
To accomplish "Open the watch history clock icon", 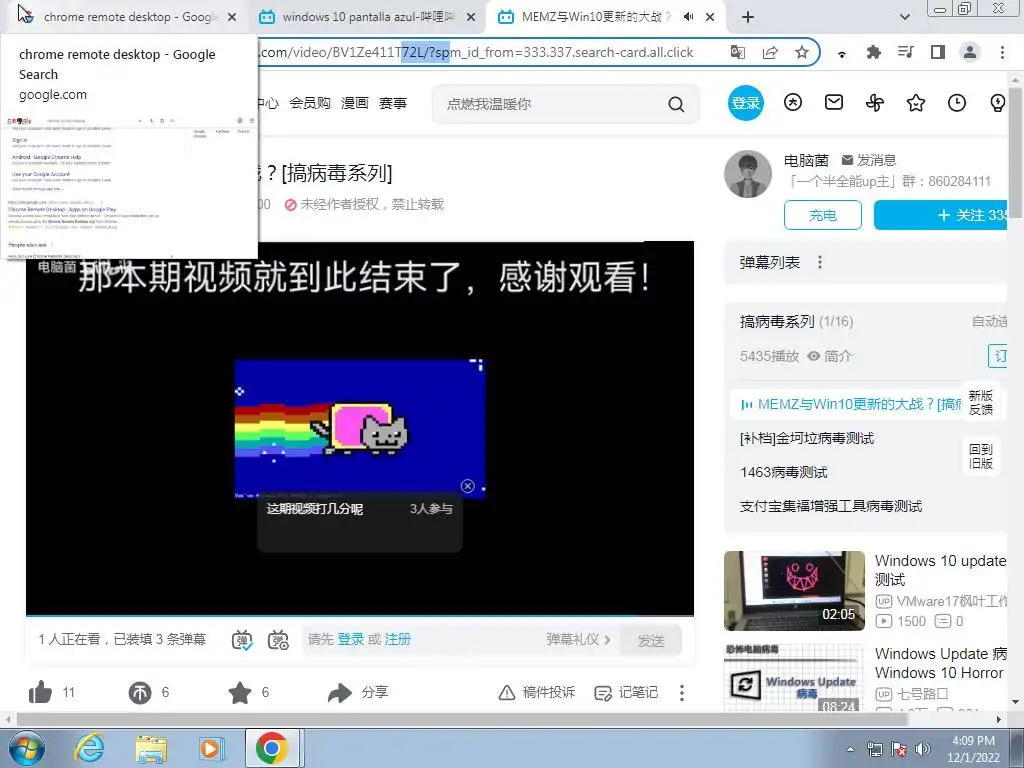I will 957,103.
